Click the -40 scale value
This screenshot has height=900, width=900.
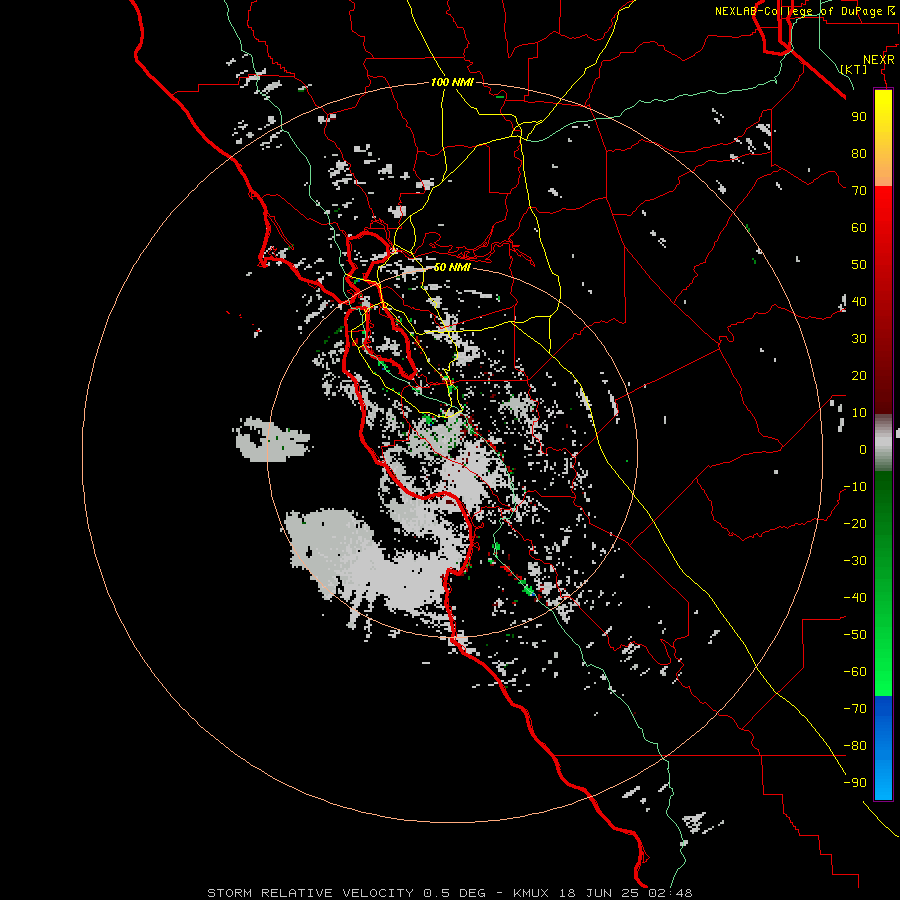point(855,598)
